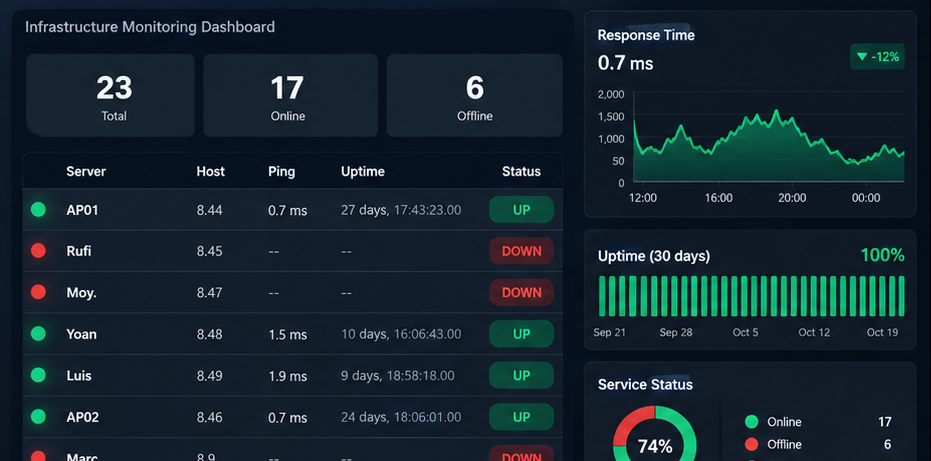Click uptime 9 days, 18:58:18.00
The height and width of the screenshot is (461, 931).
(x=398, y=375)
